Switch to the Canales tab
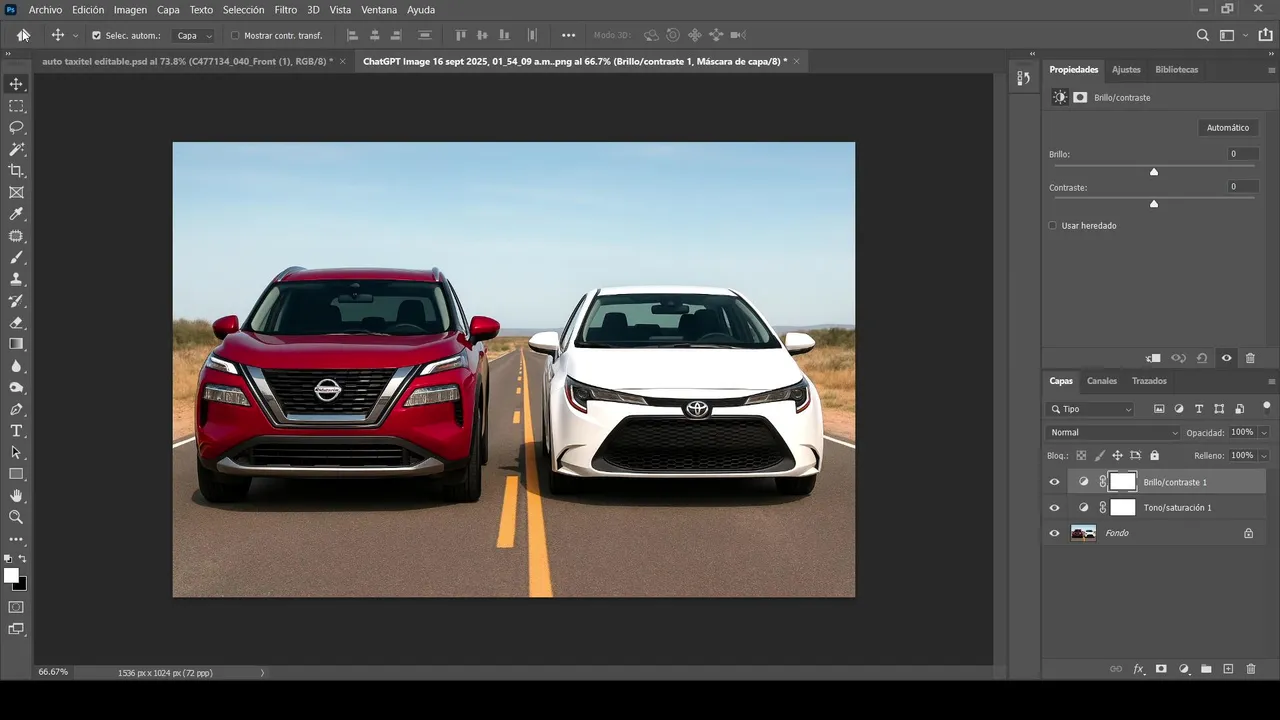 click(x=1102, y=381)
